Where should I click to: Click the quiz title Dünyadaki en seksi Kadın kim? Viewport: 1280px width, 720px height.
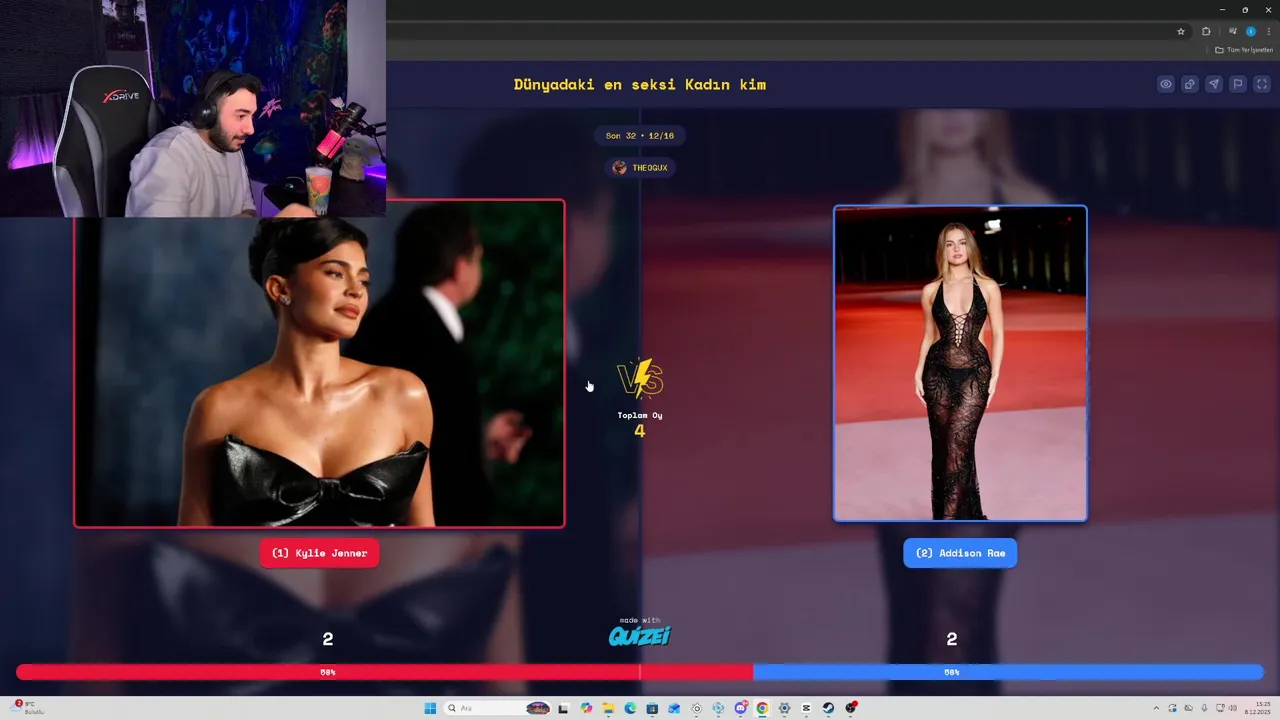click(x=640, y=84)
